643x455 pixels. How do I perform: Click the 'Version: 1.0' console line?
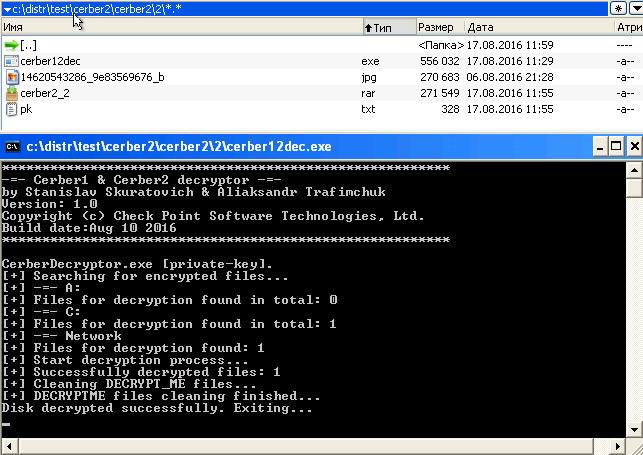pos(50,204)
